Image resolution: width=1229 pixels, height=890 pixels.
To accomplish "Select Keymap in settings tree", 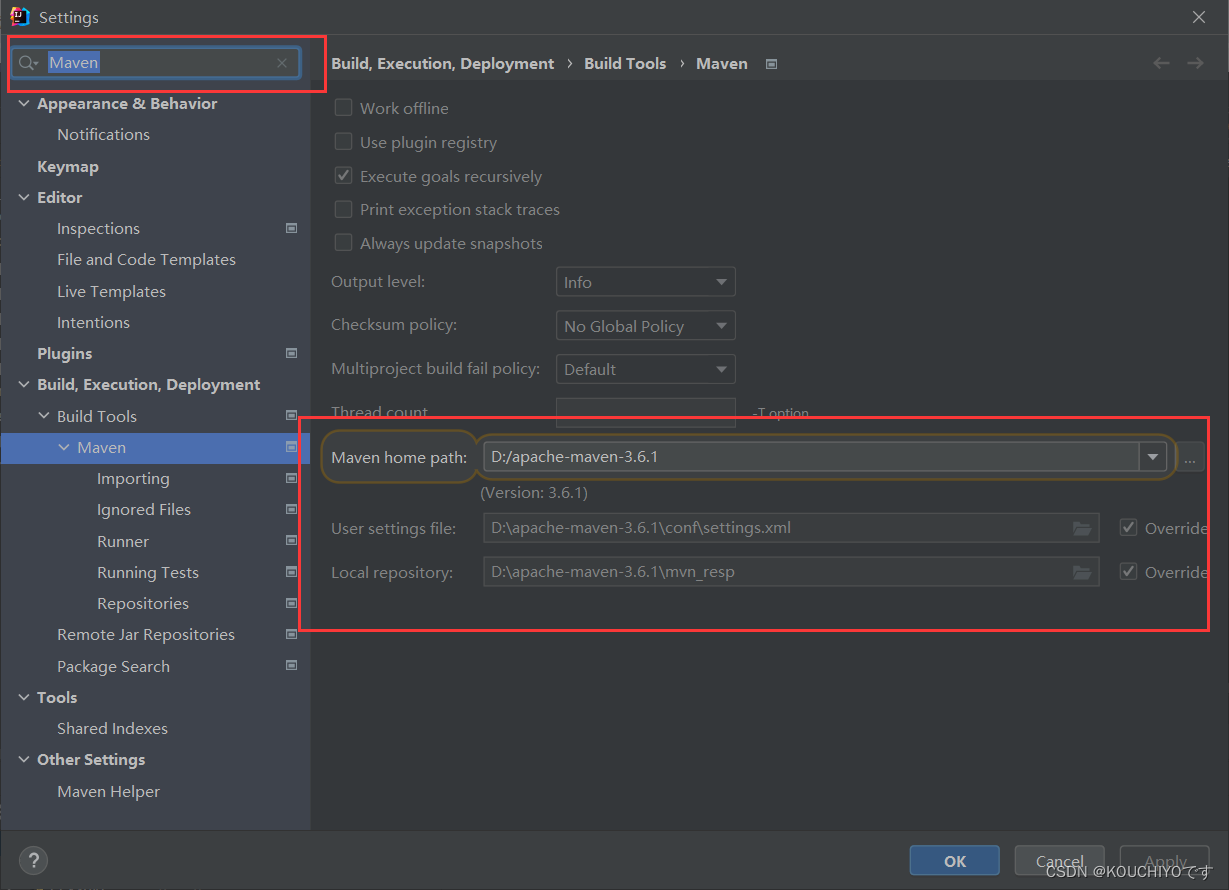I will coord(68,167).
